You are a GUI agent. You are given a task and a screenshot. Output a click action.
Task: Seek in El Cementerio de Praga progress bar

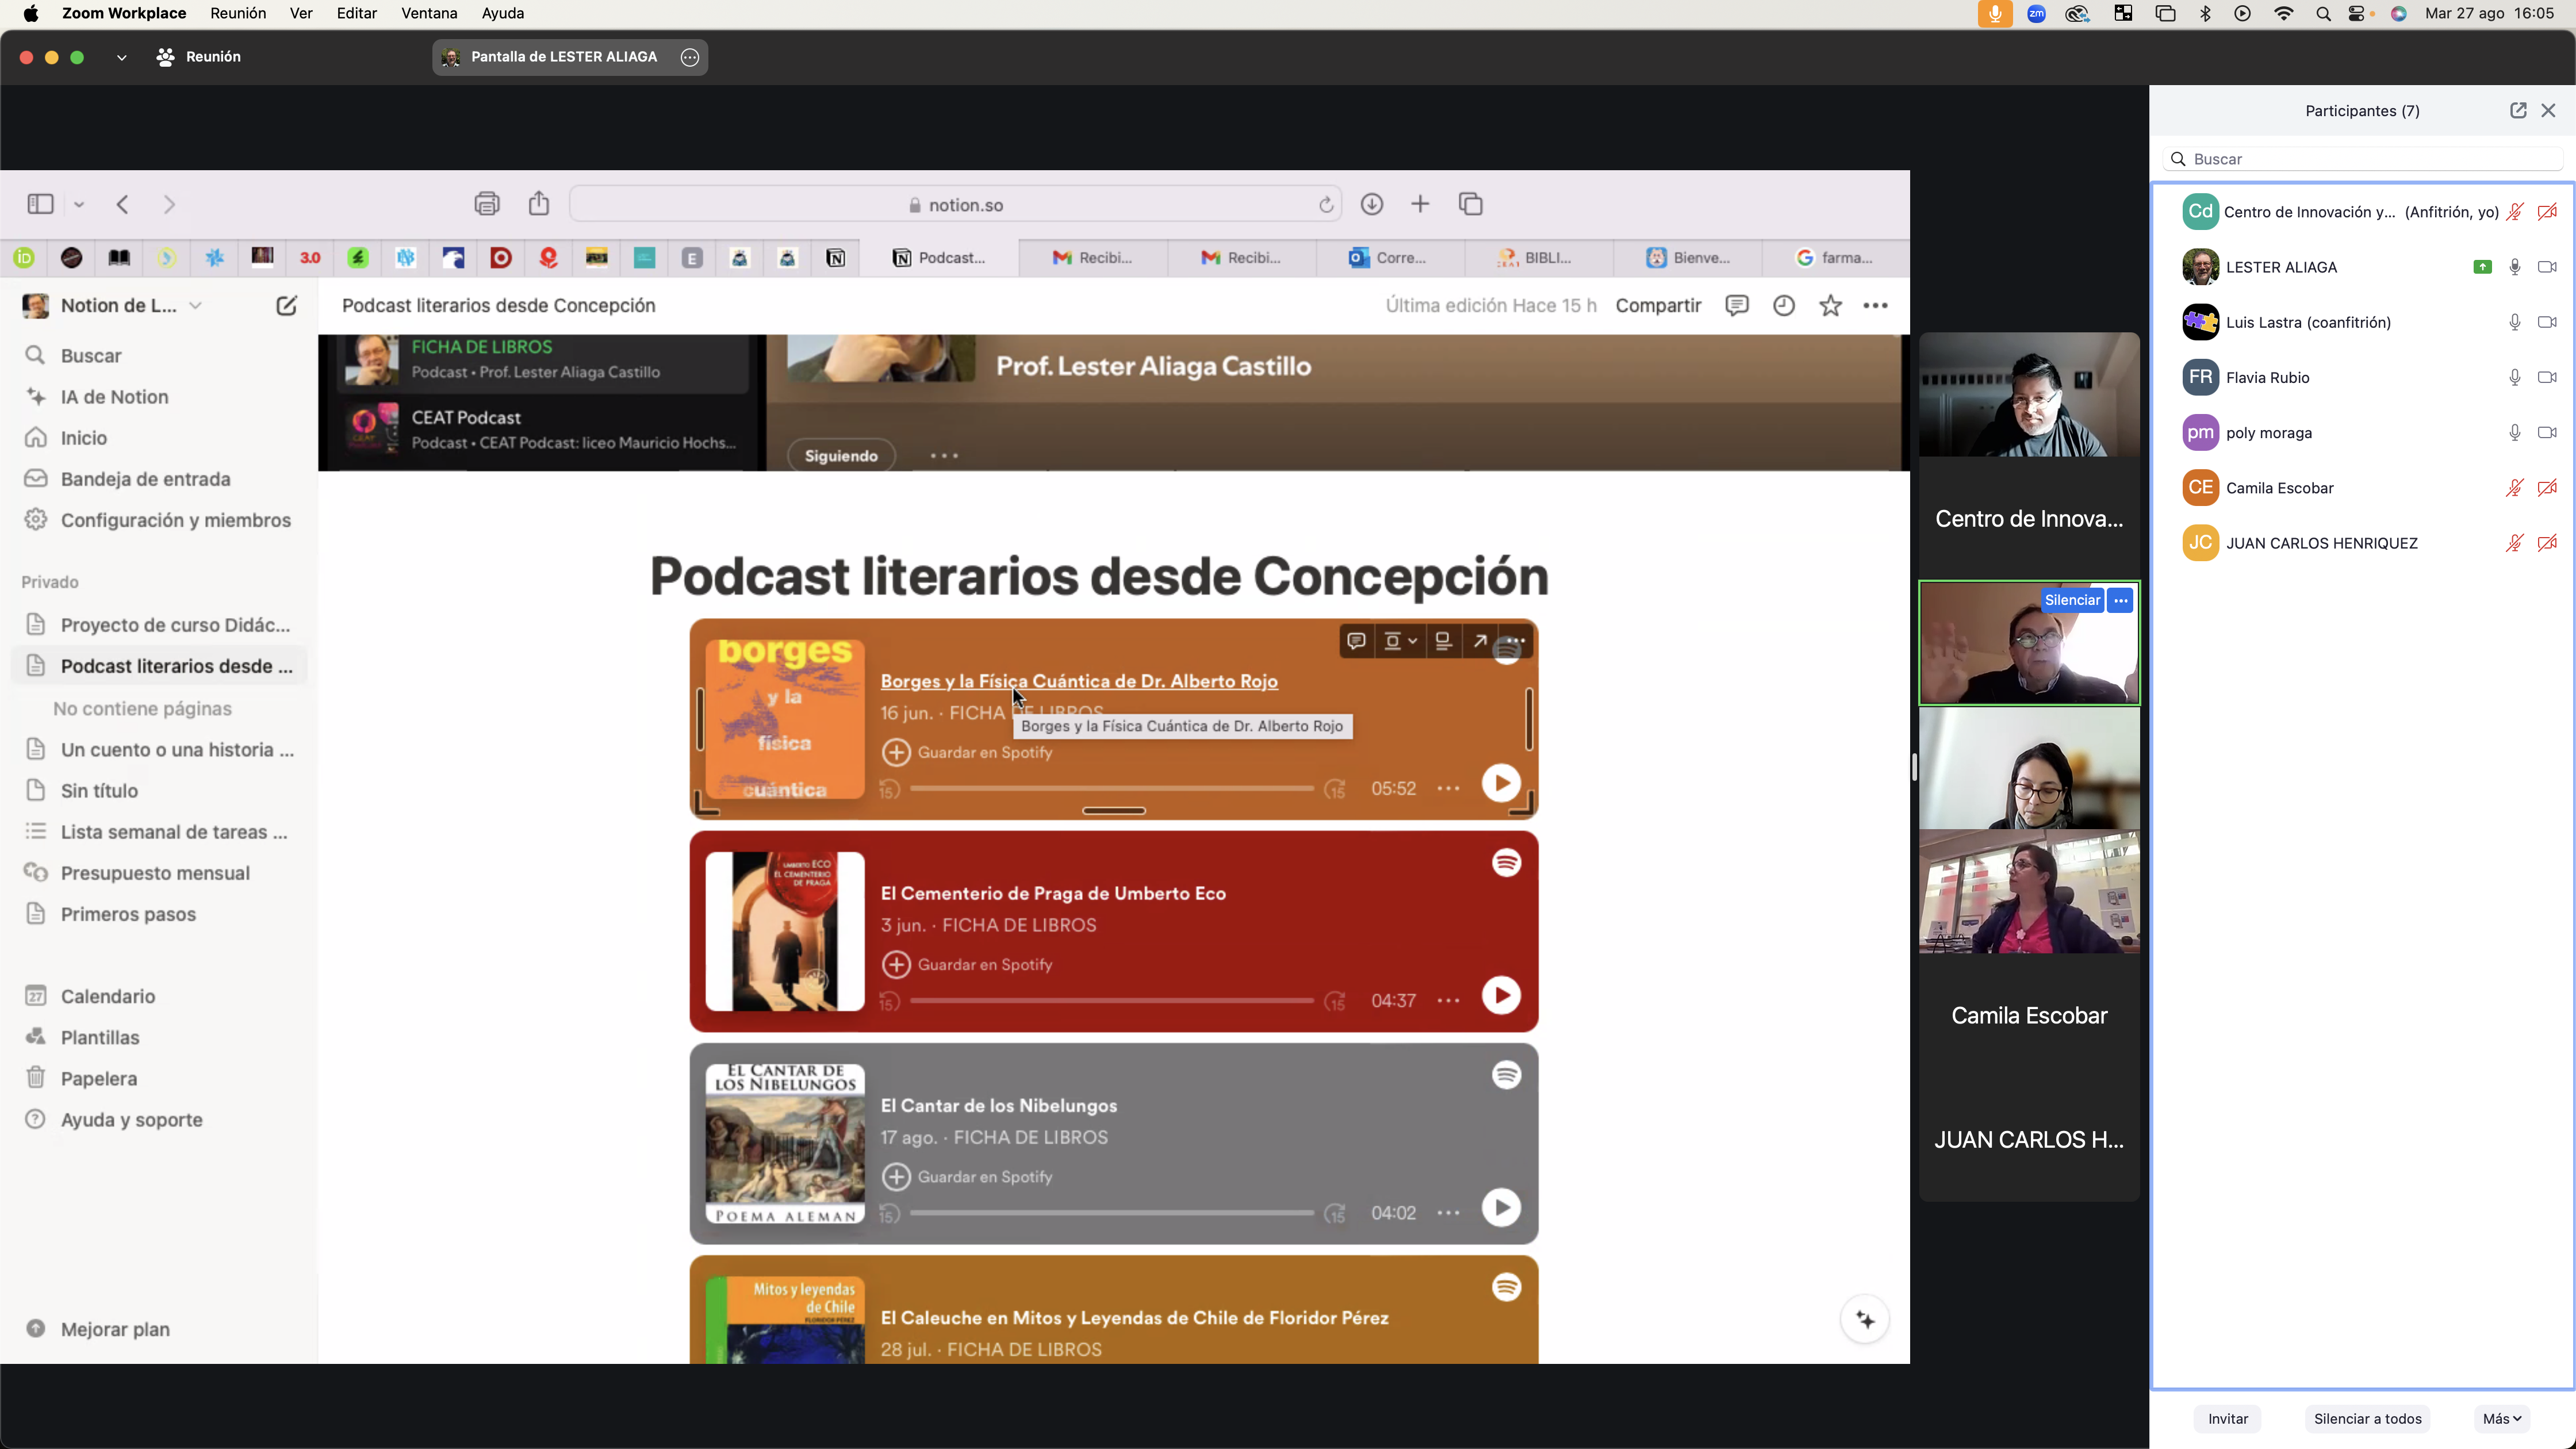1111,1000
